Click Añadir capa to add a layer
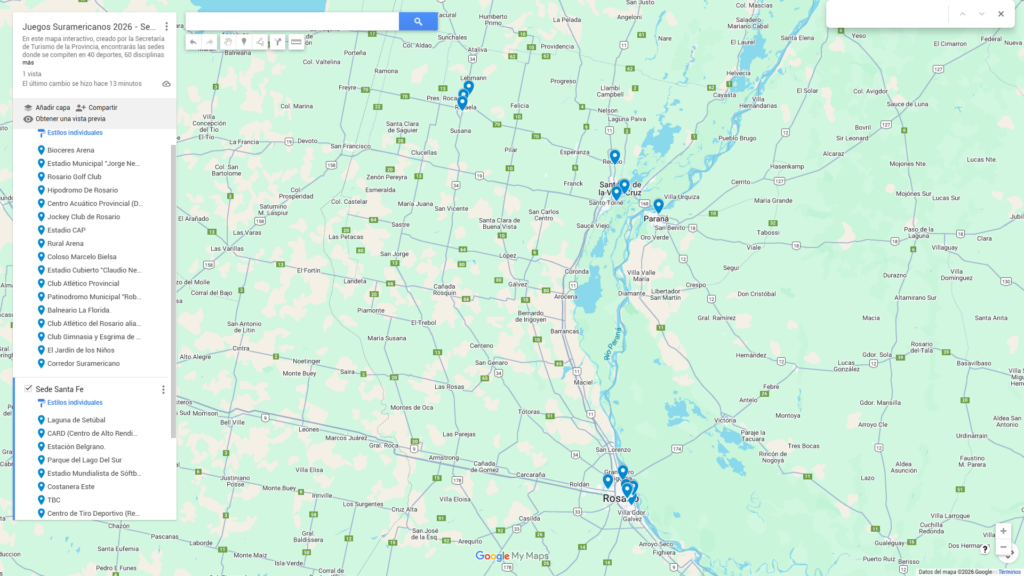1024x576 pixels. click(47, 107)
